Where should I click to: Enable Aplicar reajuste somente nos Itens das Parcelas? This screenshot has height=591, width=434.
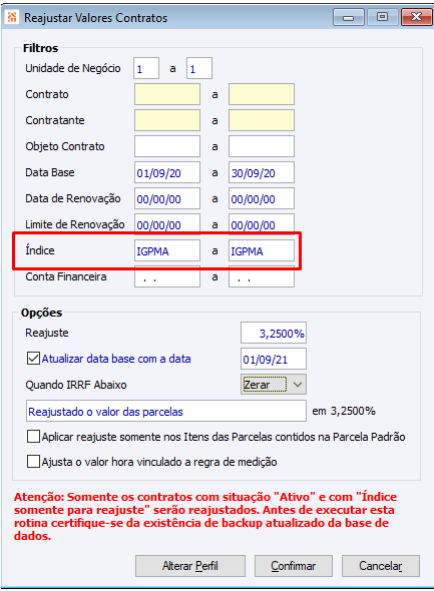tap(33, 437)
